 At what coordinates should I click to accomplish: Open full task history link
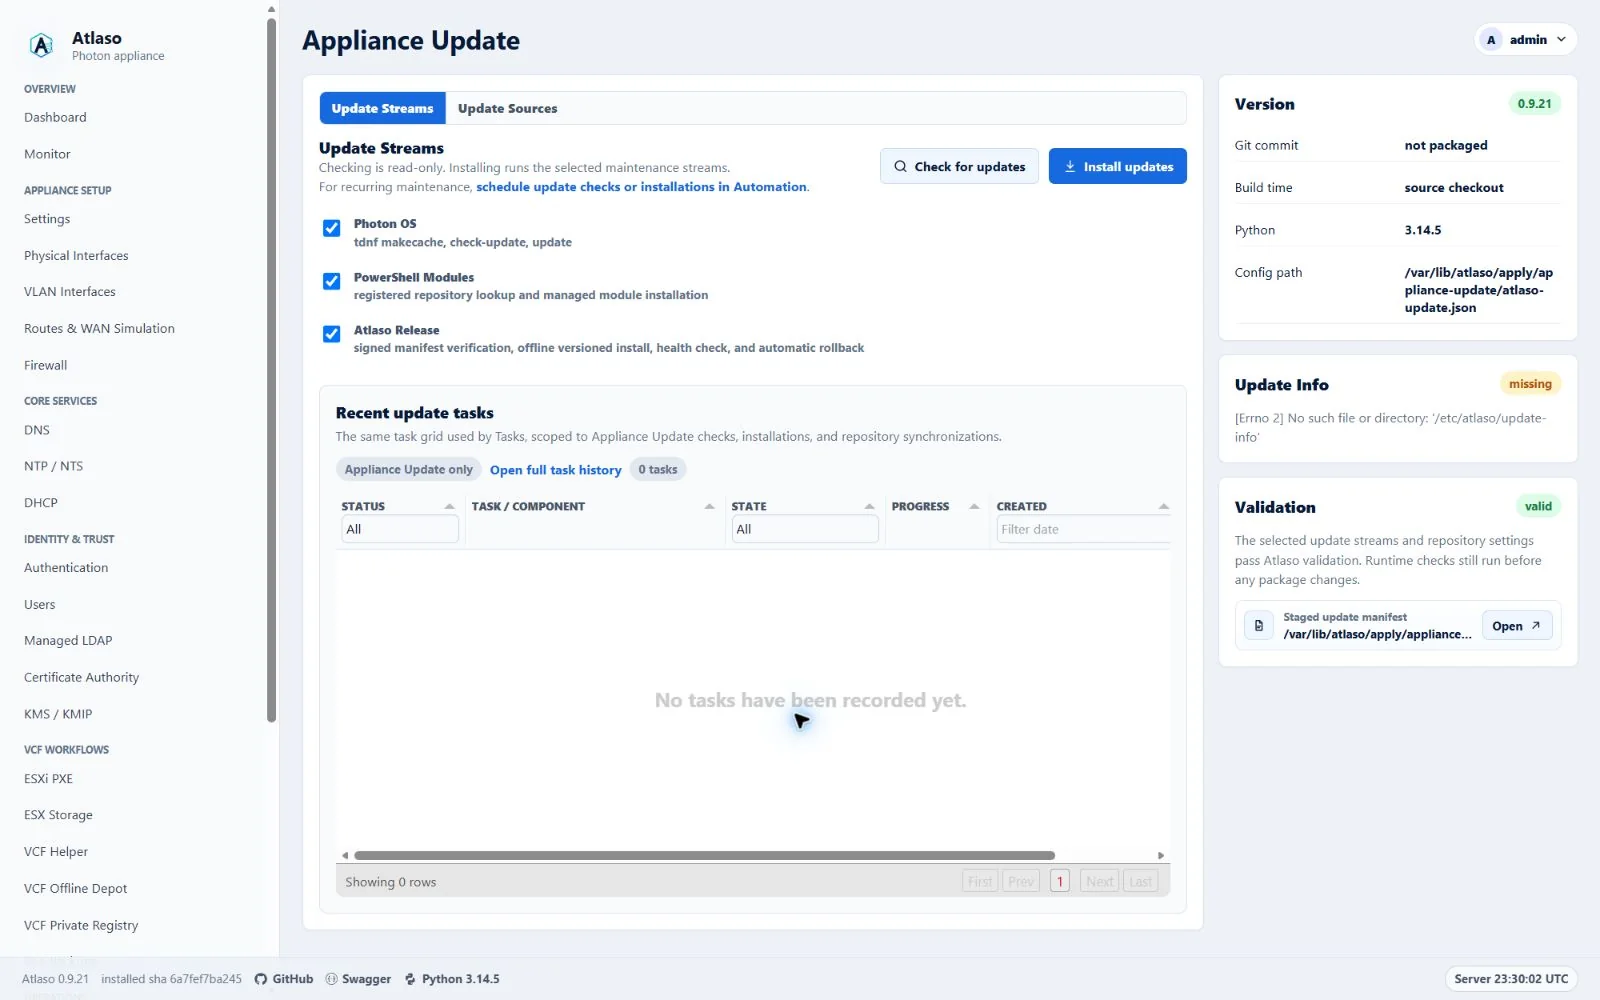click(555, 470)
